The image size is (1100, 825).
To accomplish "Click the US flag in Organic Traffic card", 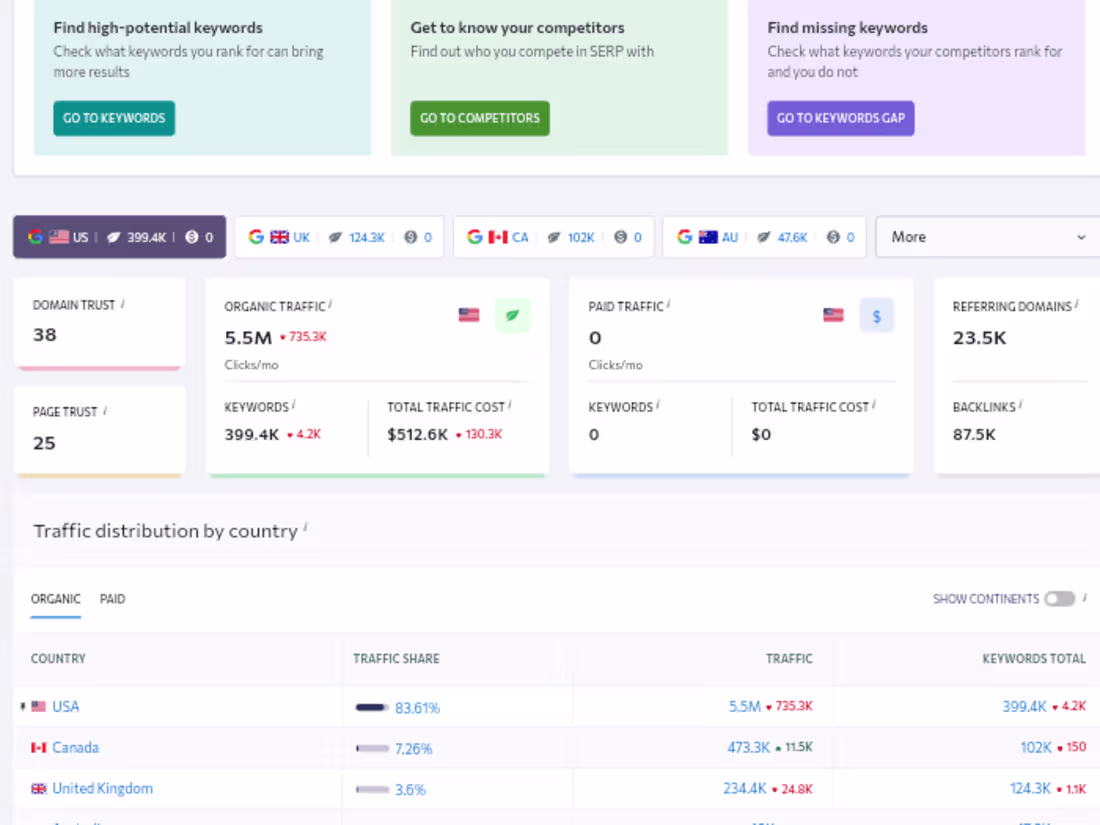I will 468,316.
